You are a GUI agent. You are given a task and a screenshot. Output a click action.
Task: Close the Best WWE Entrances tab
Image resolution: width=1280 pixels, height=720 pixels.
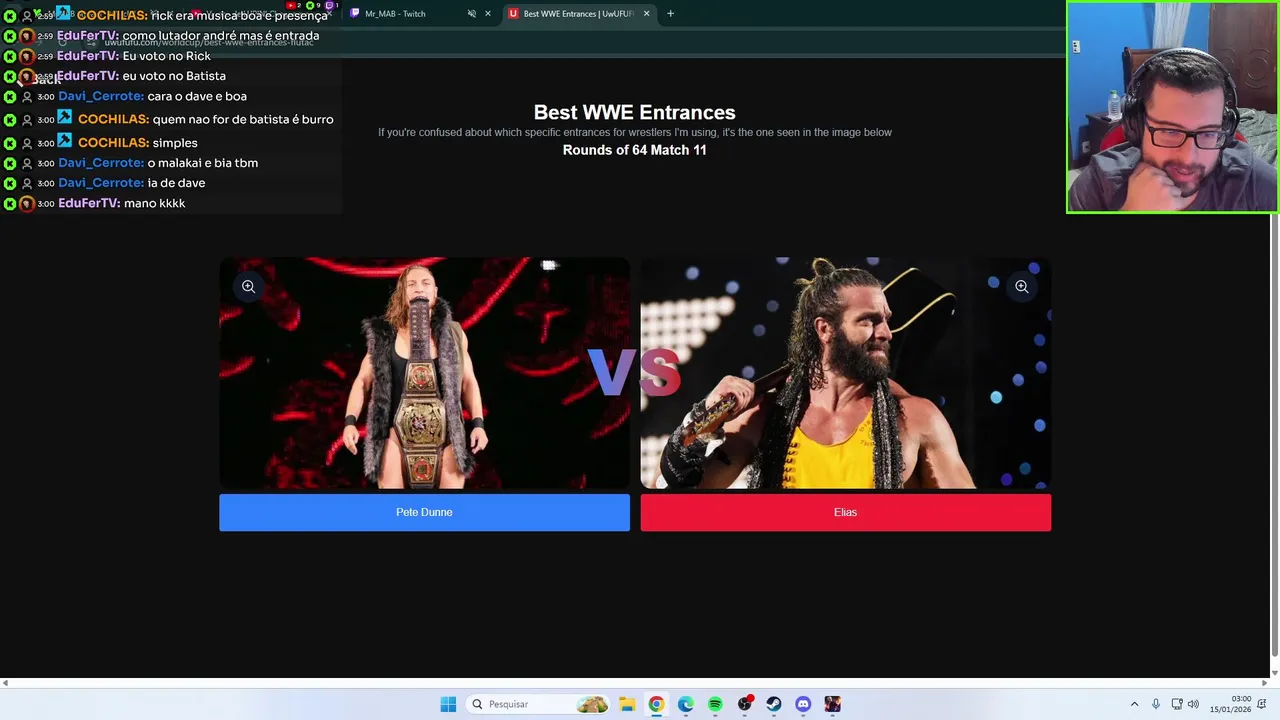coord(646,14)
